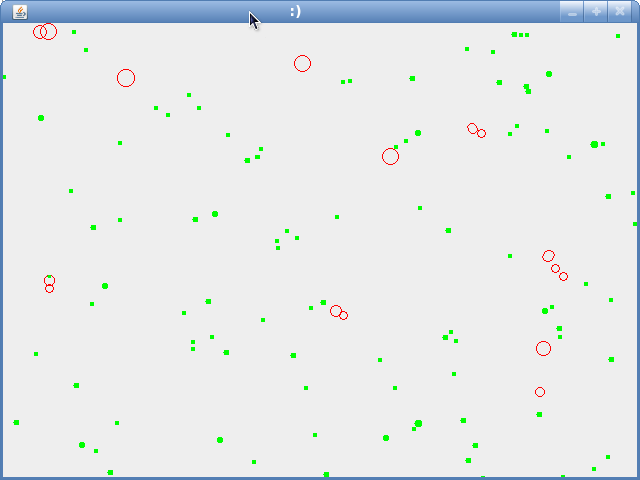640x480 pixels.
Task: Click the last circle in the diagonal chain of three red circles
Action: (563, 276)
